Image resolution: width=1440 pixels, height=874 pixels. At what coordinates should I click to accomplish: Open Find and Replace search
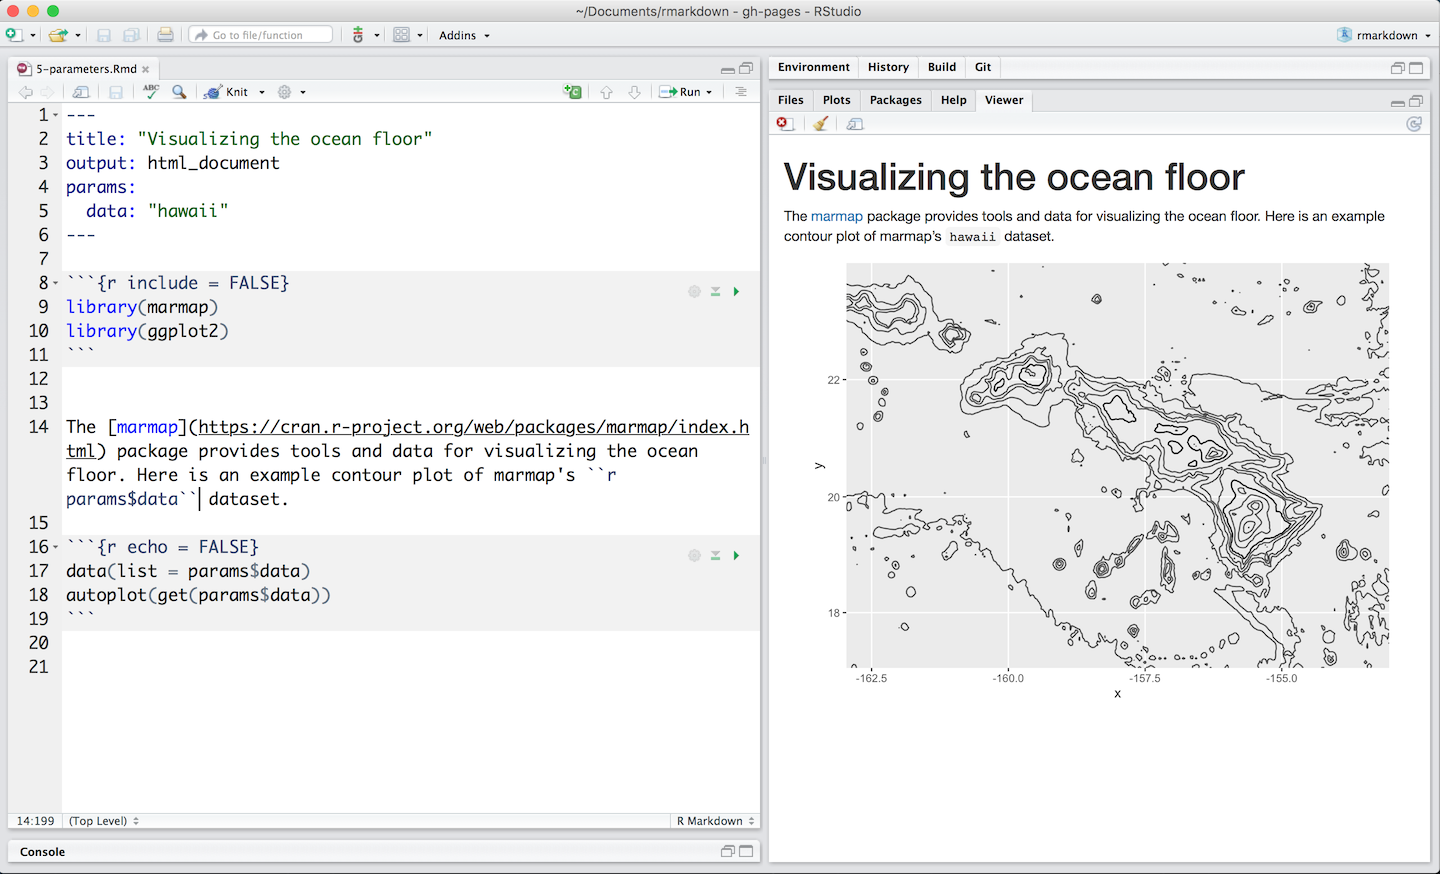tap(179, 91)
